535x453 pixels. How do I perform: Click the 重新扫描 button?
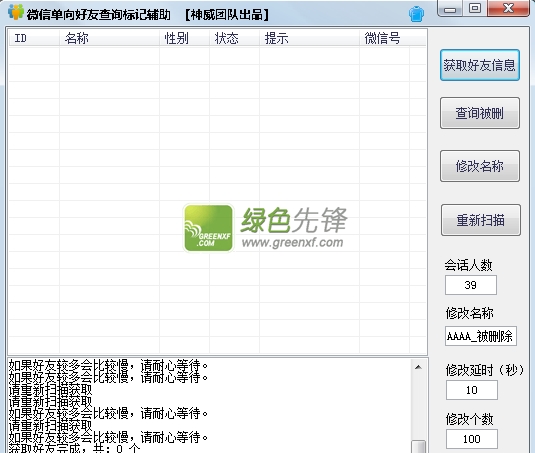click(481, 220)
